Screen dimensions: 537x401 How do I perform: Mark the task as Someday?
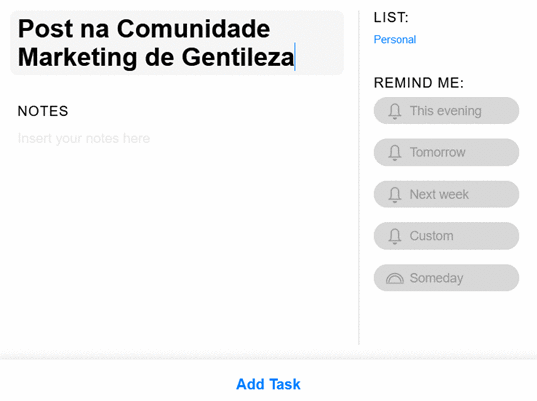tap(446, 278)
